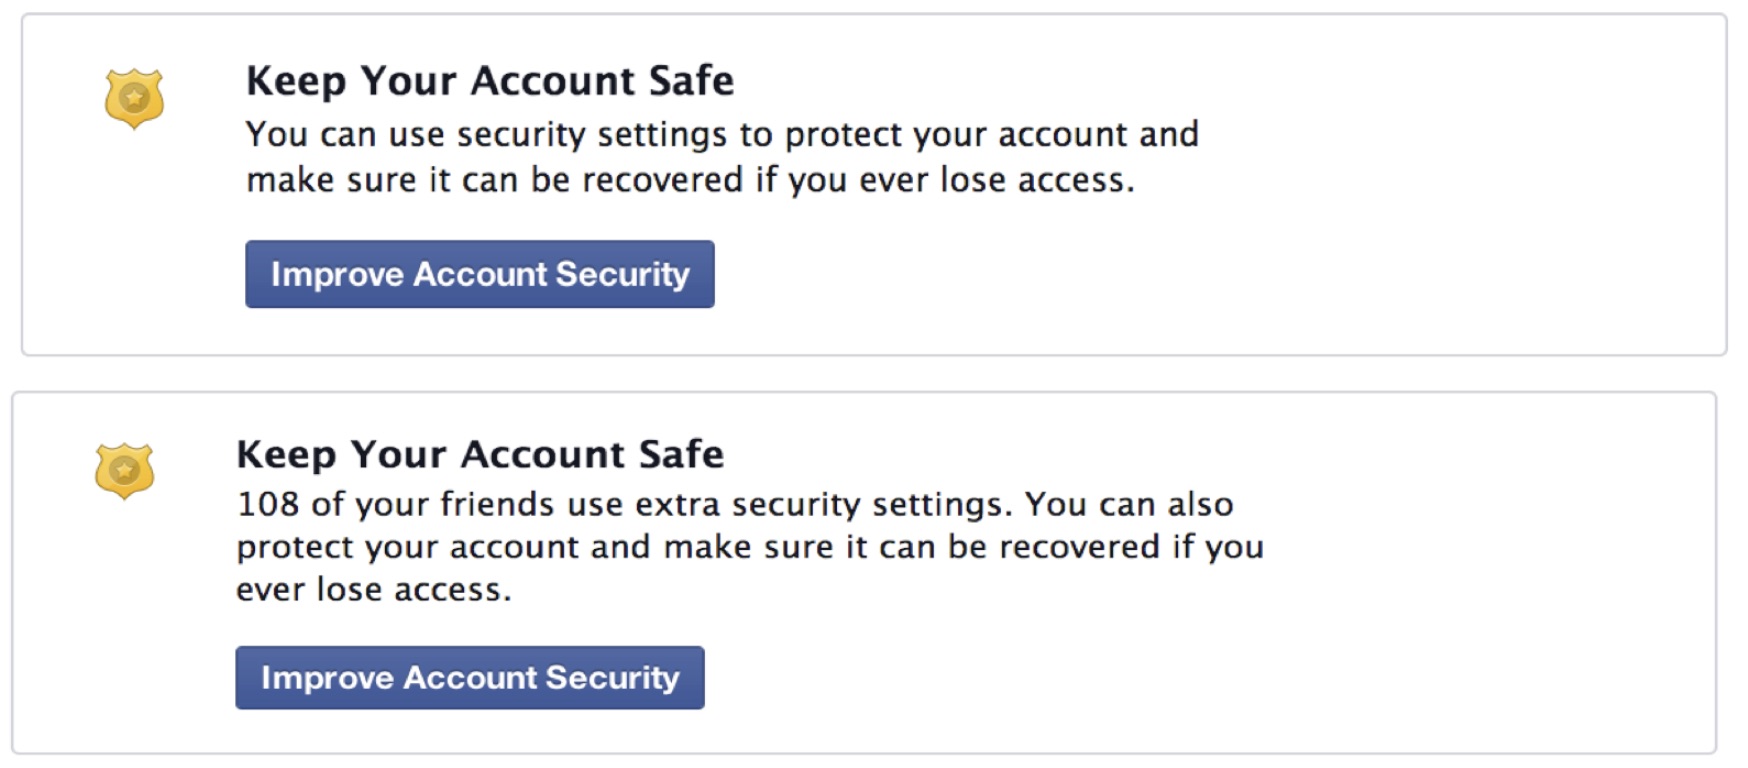Viewport: 1748px width, 768px height.
Task: Click the word 'recovered' in the generic security message
Action: [663, 180]
